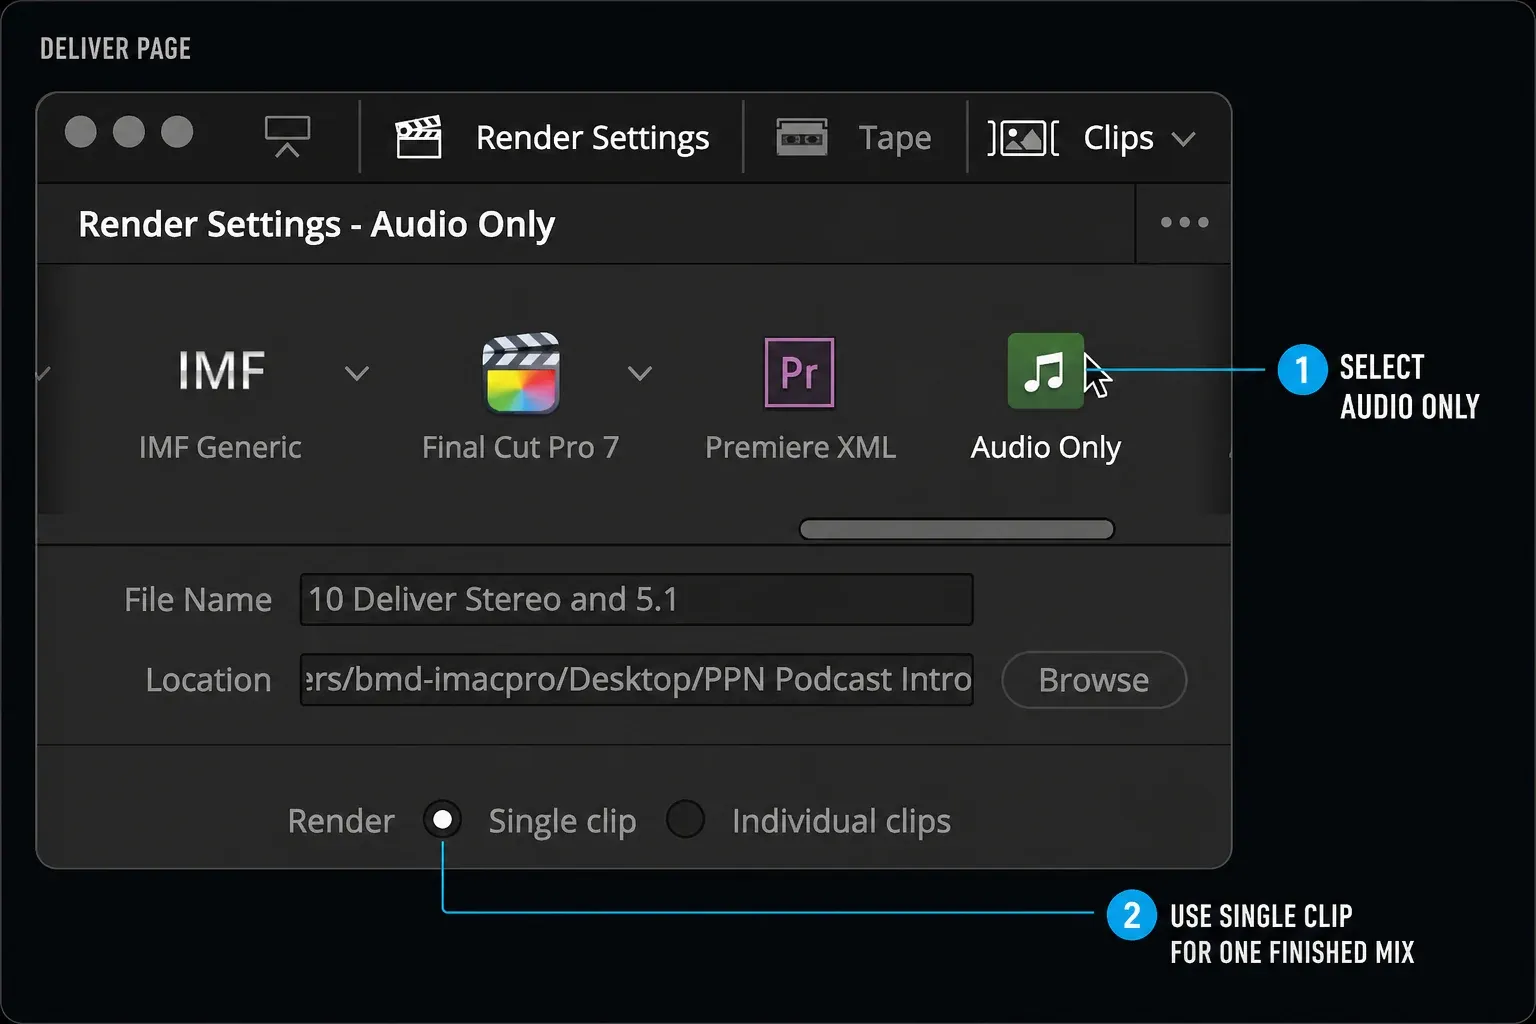Click the display monitor icon in the toolbar
The image size is (1536, 1024).
pyautogui.click(x=287, y=137)
